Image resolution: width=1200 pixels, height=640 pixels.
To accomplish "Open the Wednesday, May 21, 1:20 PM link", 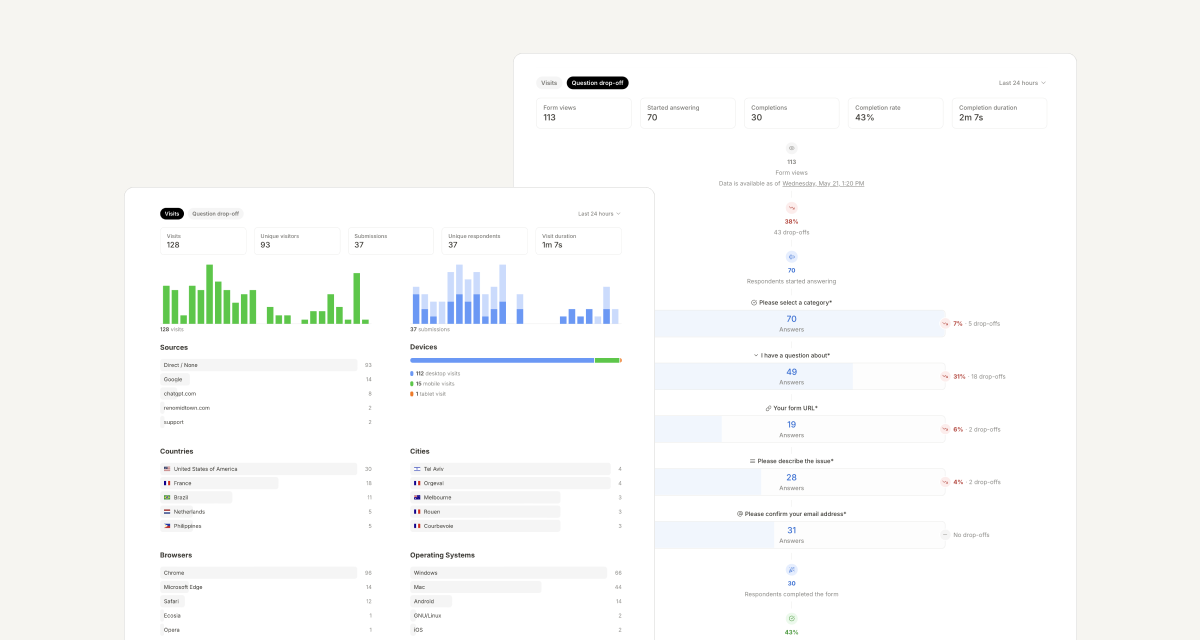I will click(823, 184).
